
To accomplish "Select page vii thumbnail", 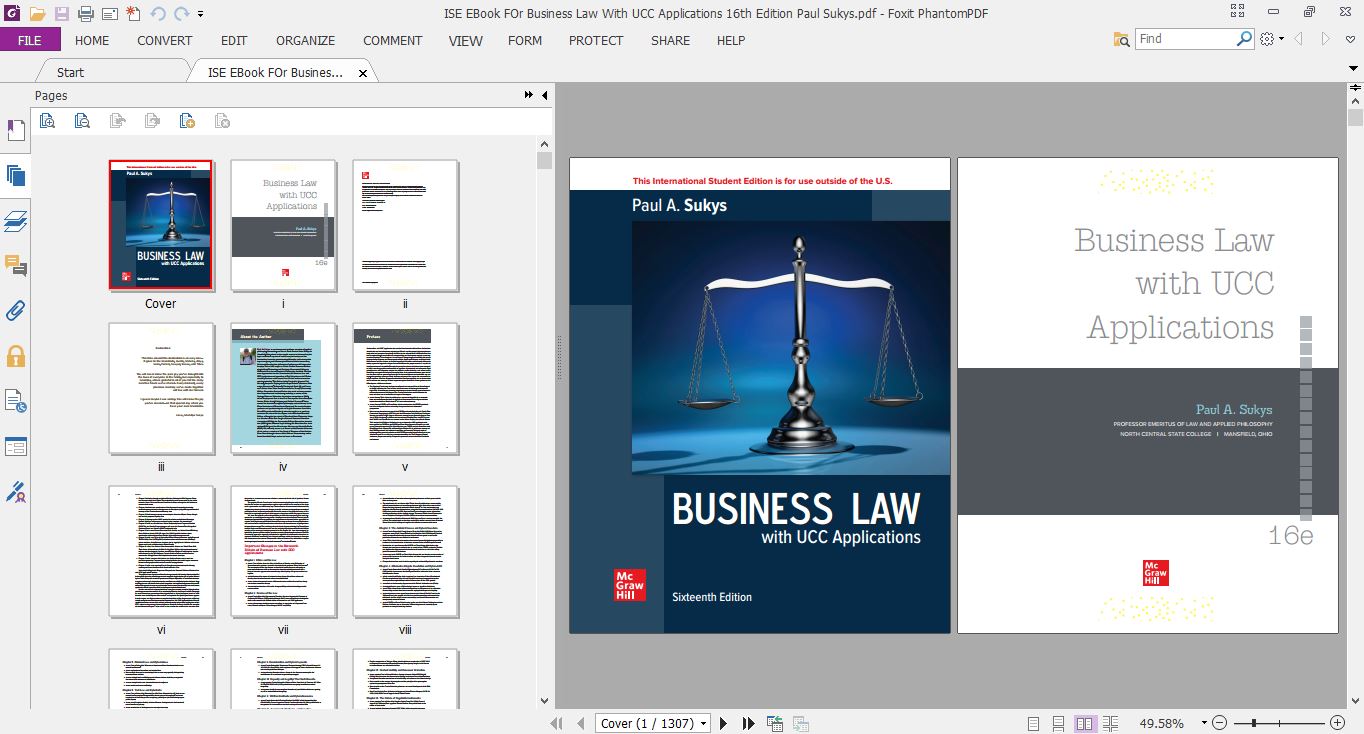I will click(x=283, y=551).
